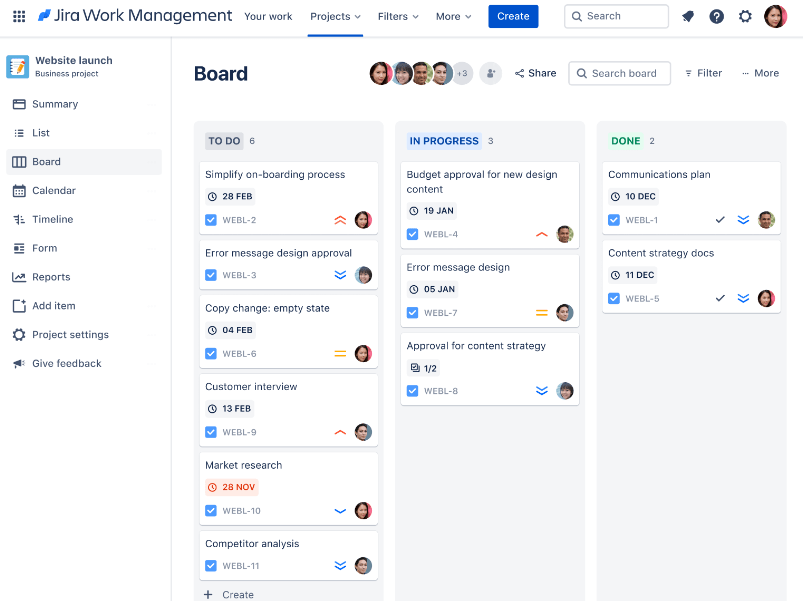Click done checkmark on WEBL-1 card
803x601 pixels.
coord(720,220)
